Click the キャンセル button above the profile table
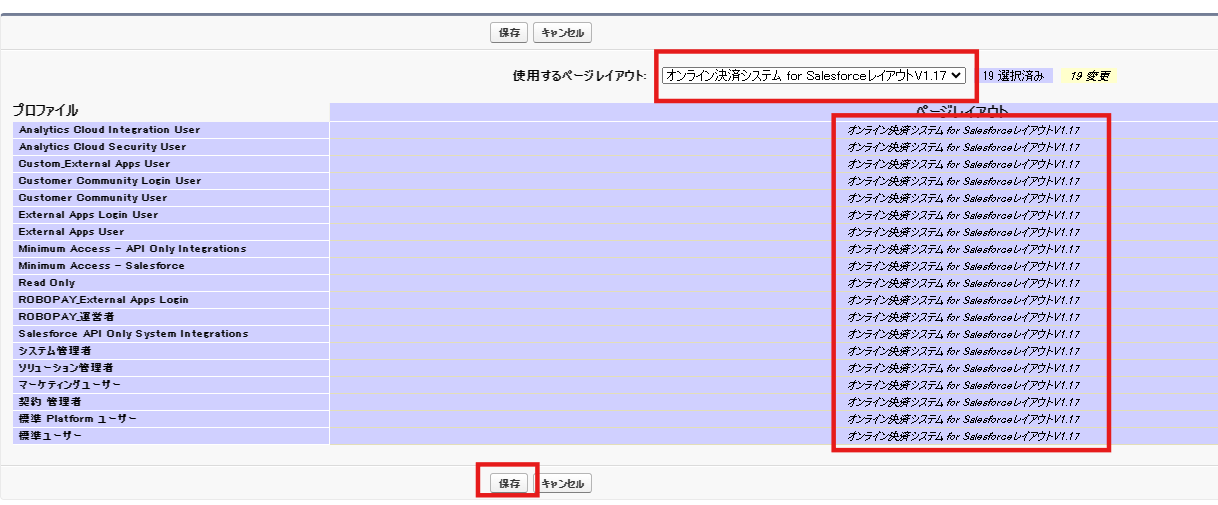 pyautogui.click(x=562, y=33)
